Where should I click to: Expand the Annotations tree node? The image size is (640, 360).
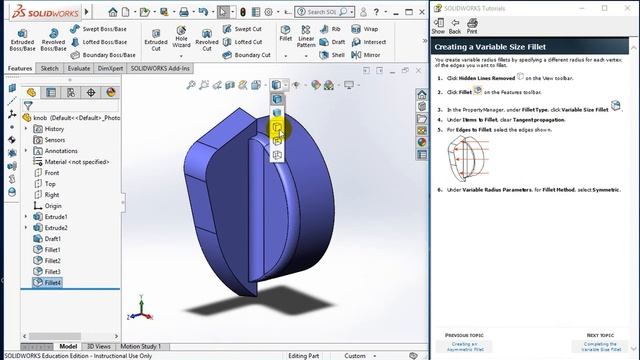click(x=26, y=151)
